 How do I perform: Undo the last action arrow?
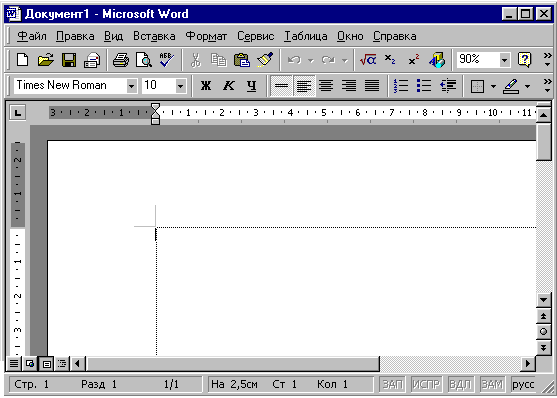click(x=294, y=60)
